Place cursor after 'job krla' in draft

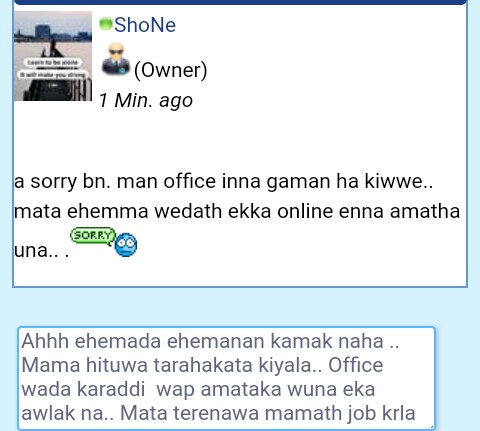tap(417, 413)
